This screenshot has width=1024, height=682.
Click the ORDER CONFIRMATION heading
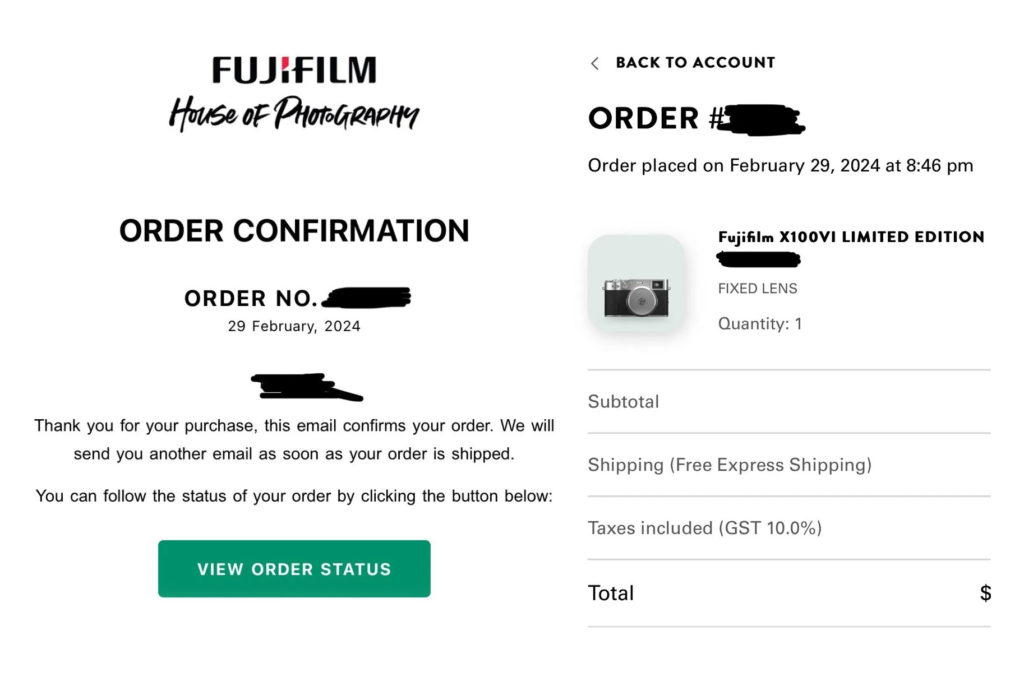click(x=294, y=231)
